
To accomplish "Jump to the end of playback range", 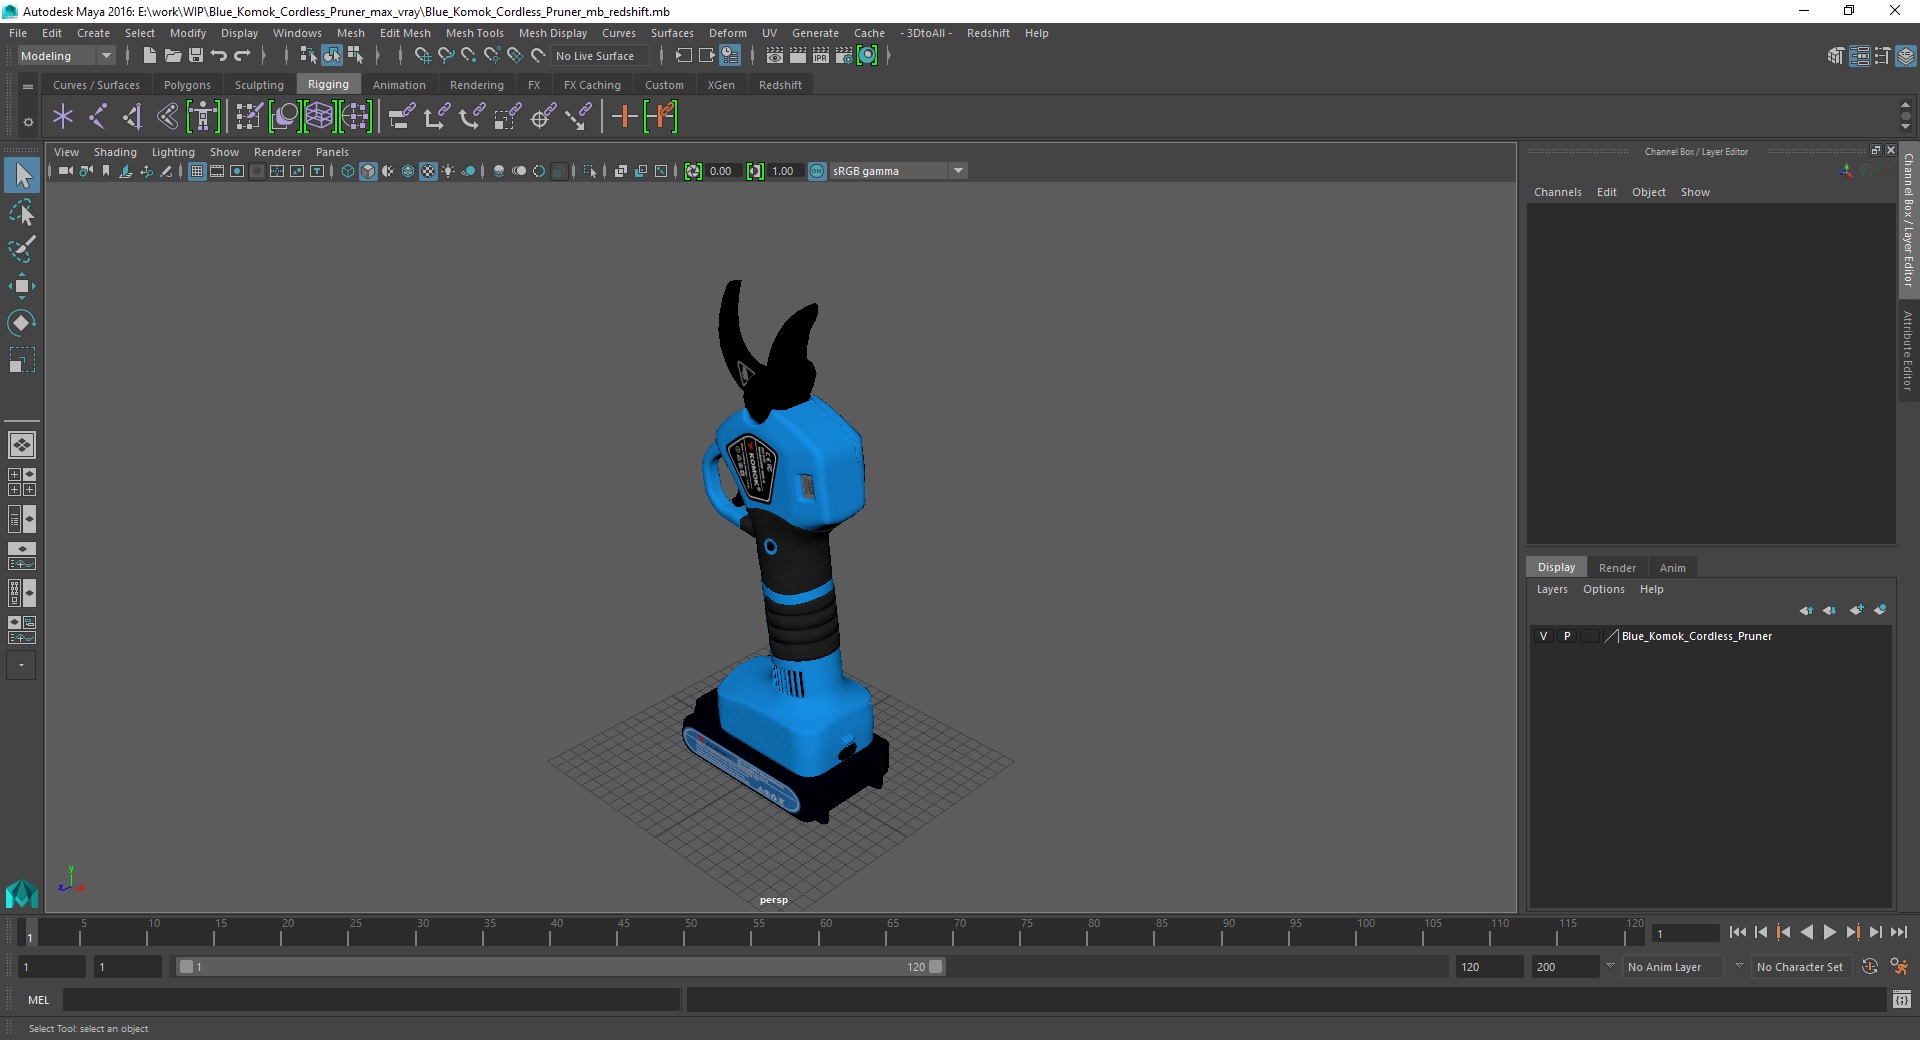I will (x=1898, y=932).
